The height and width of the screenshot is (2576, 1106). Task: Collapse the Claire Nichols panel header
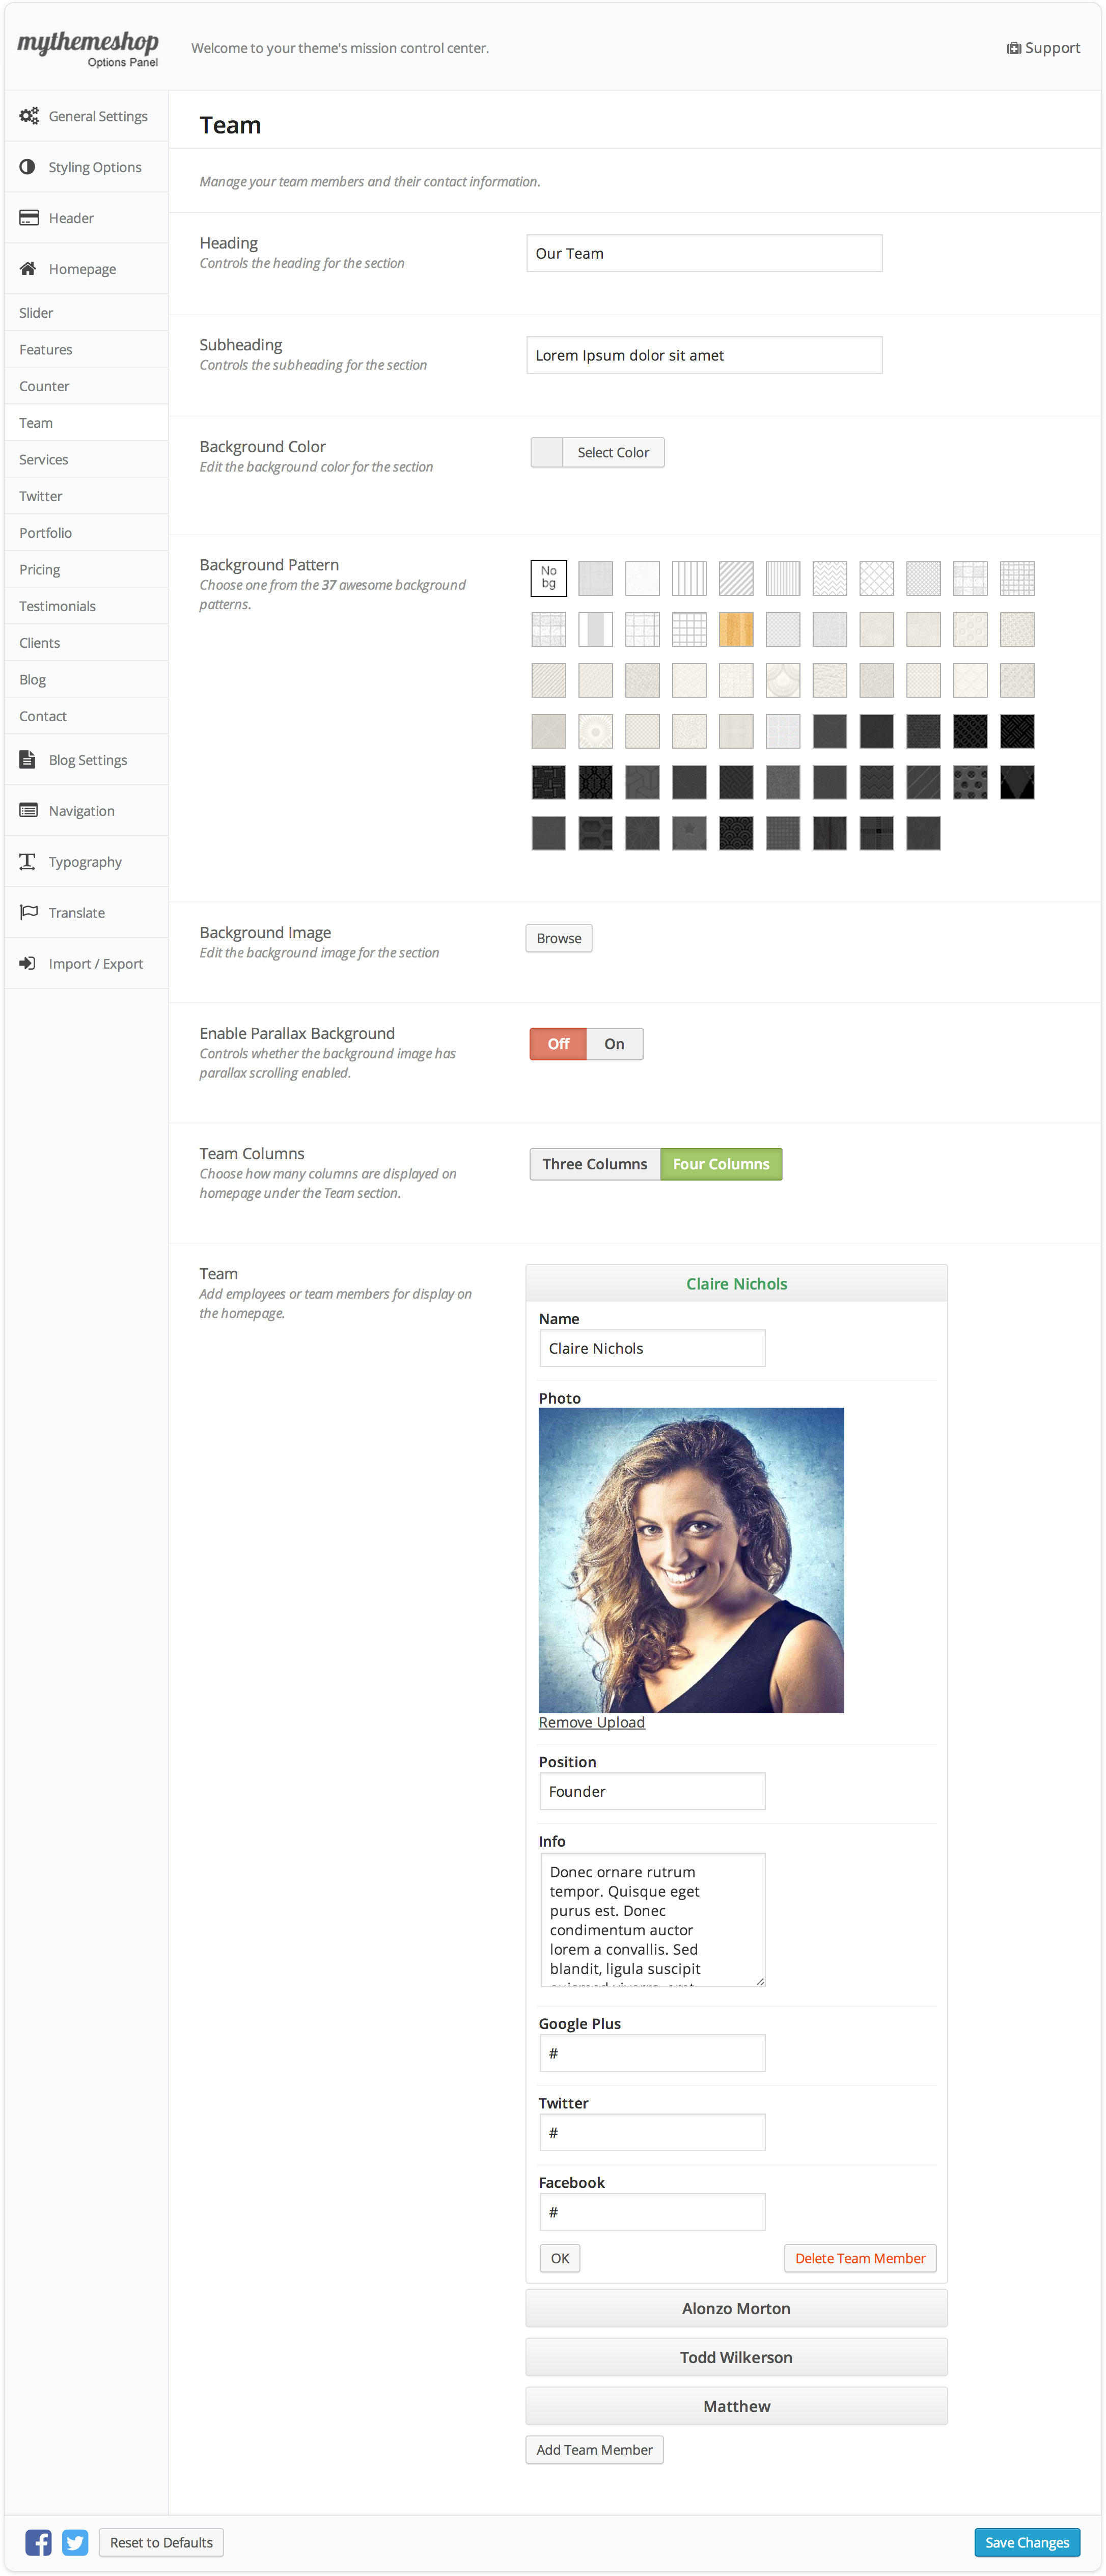coord(736,1284)
